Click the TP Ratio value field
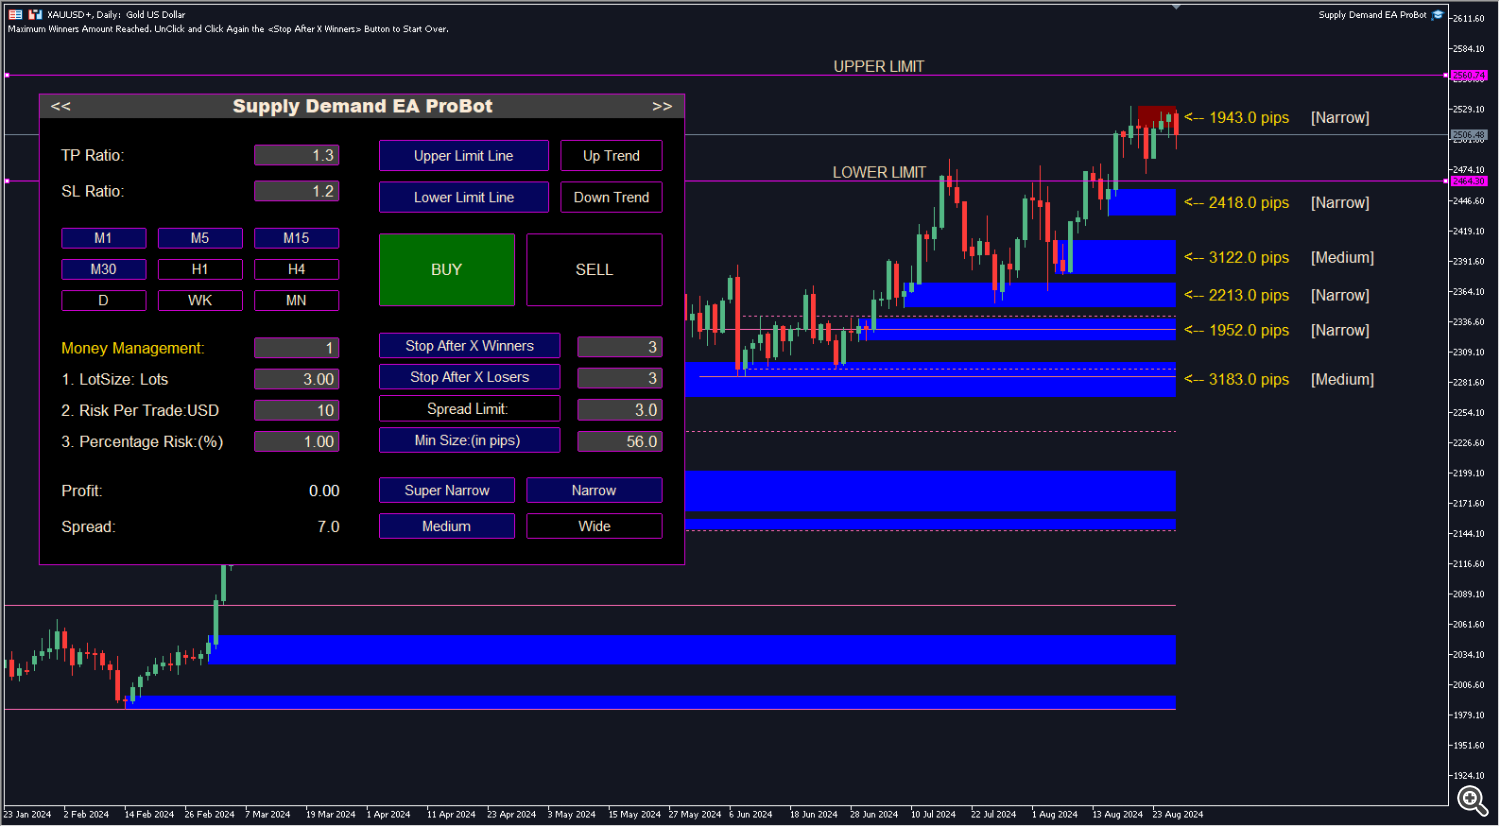Image resolution: width=1500 pixels, height=827 pixels. [x=296, y=155]
